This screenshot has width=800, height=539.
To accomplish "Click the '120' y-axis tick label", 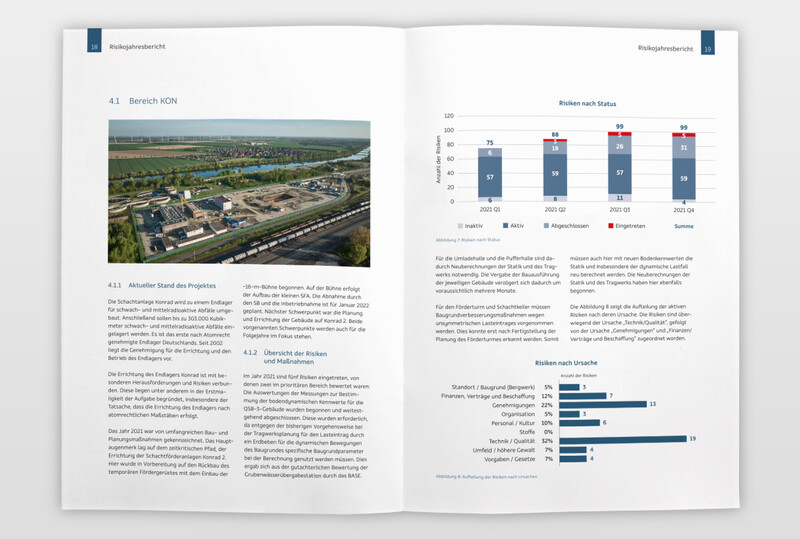I will 449,116.
